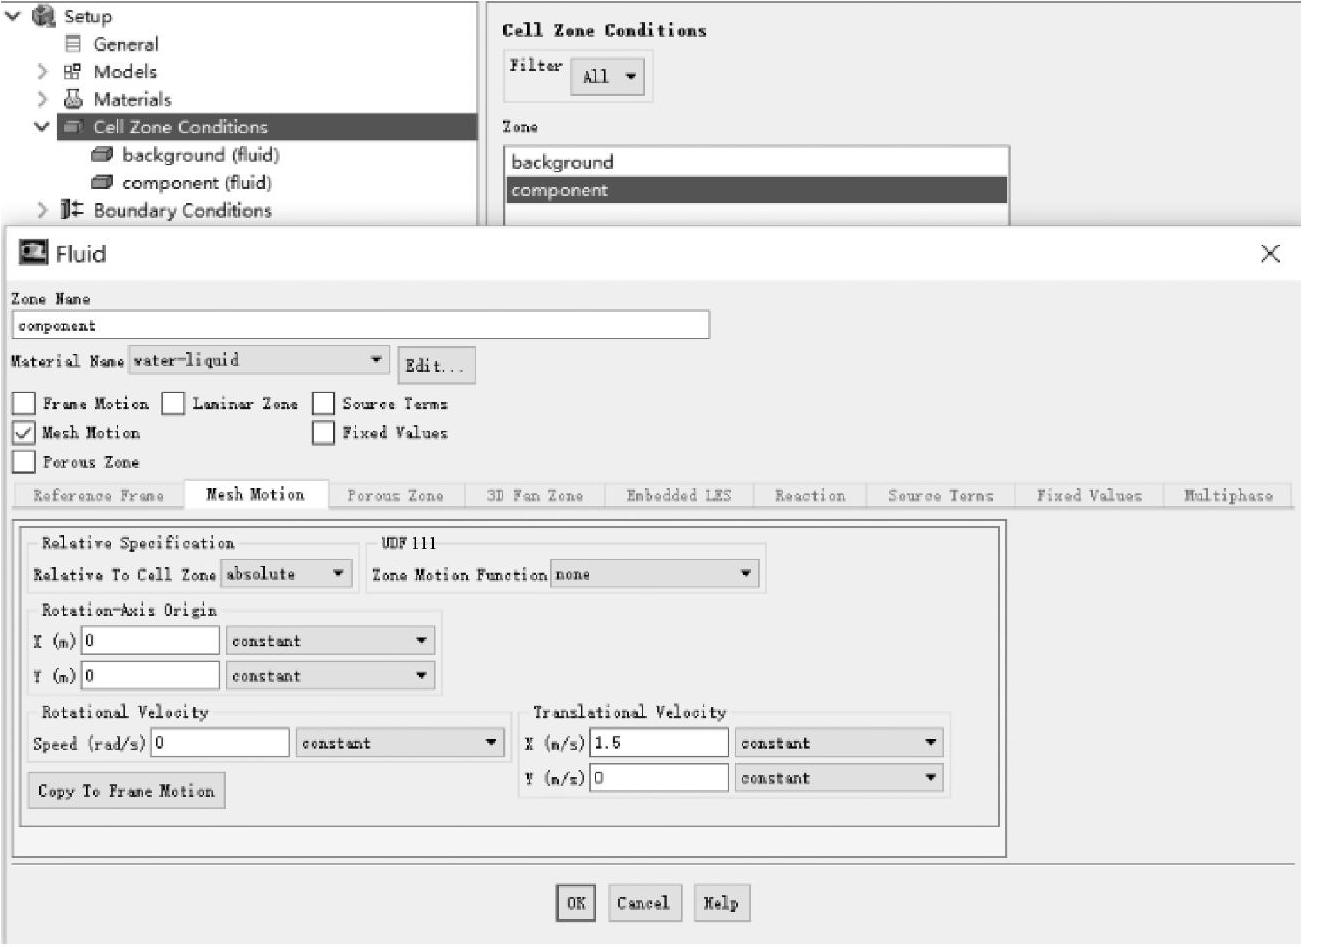
Task: Switch to the Reference Frame tab
Action: [x=98, y=495]
